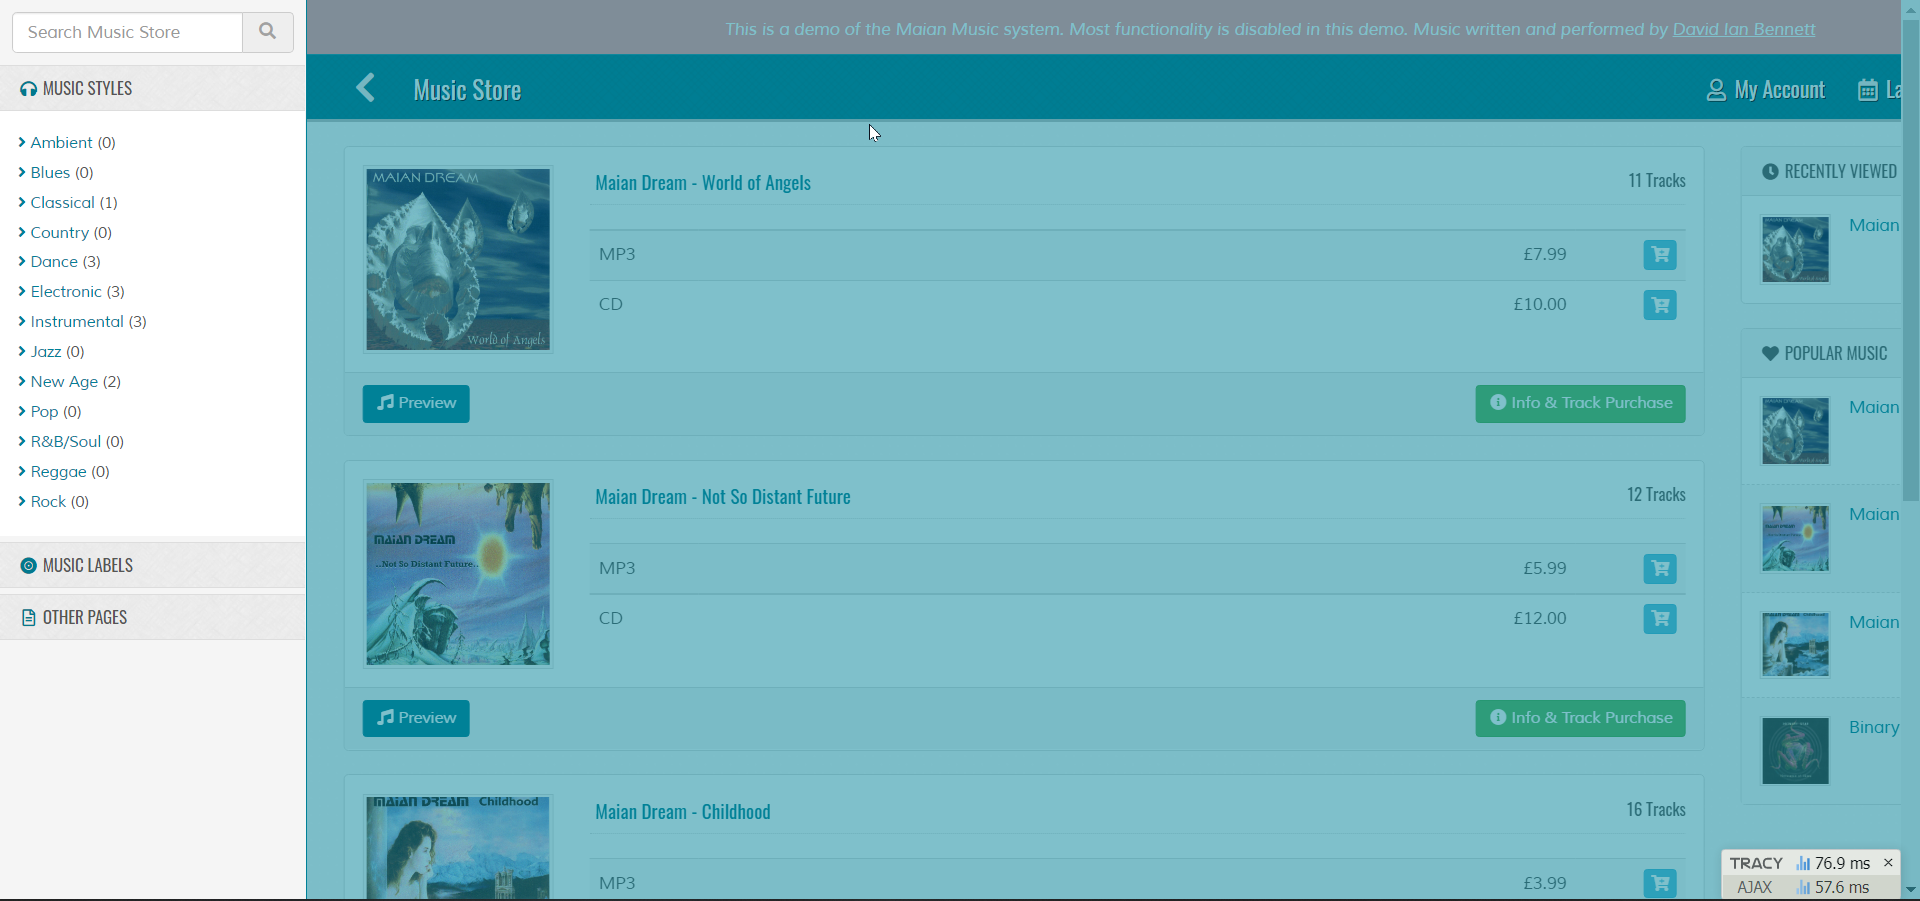The image size is (1920, 901).
Task: Click the vertical page scrollbar
Action: click(1910, 260)
